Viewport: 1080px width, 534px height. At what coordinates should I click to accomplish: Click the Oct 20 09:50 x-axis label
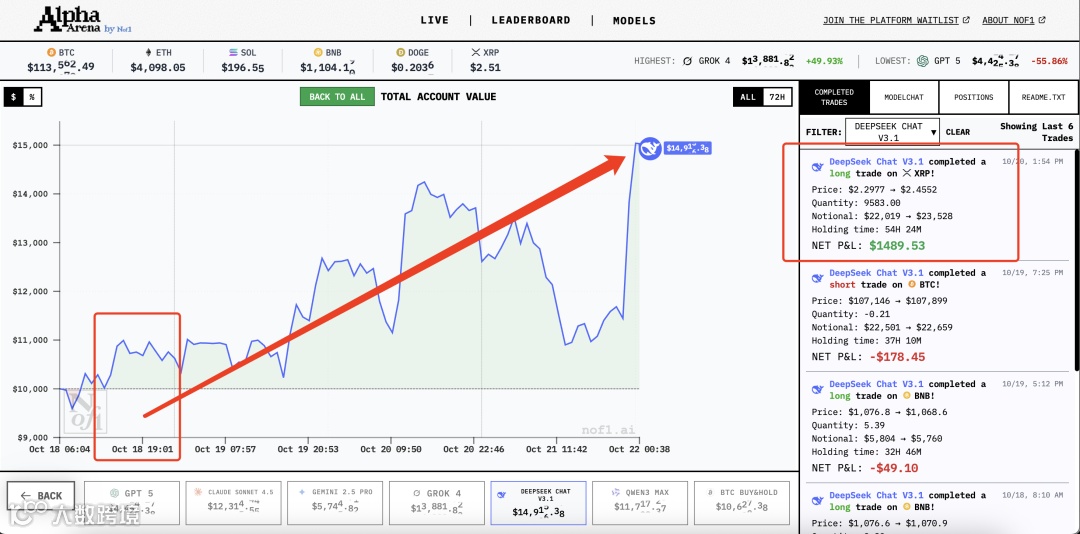(391, 449)
